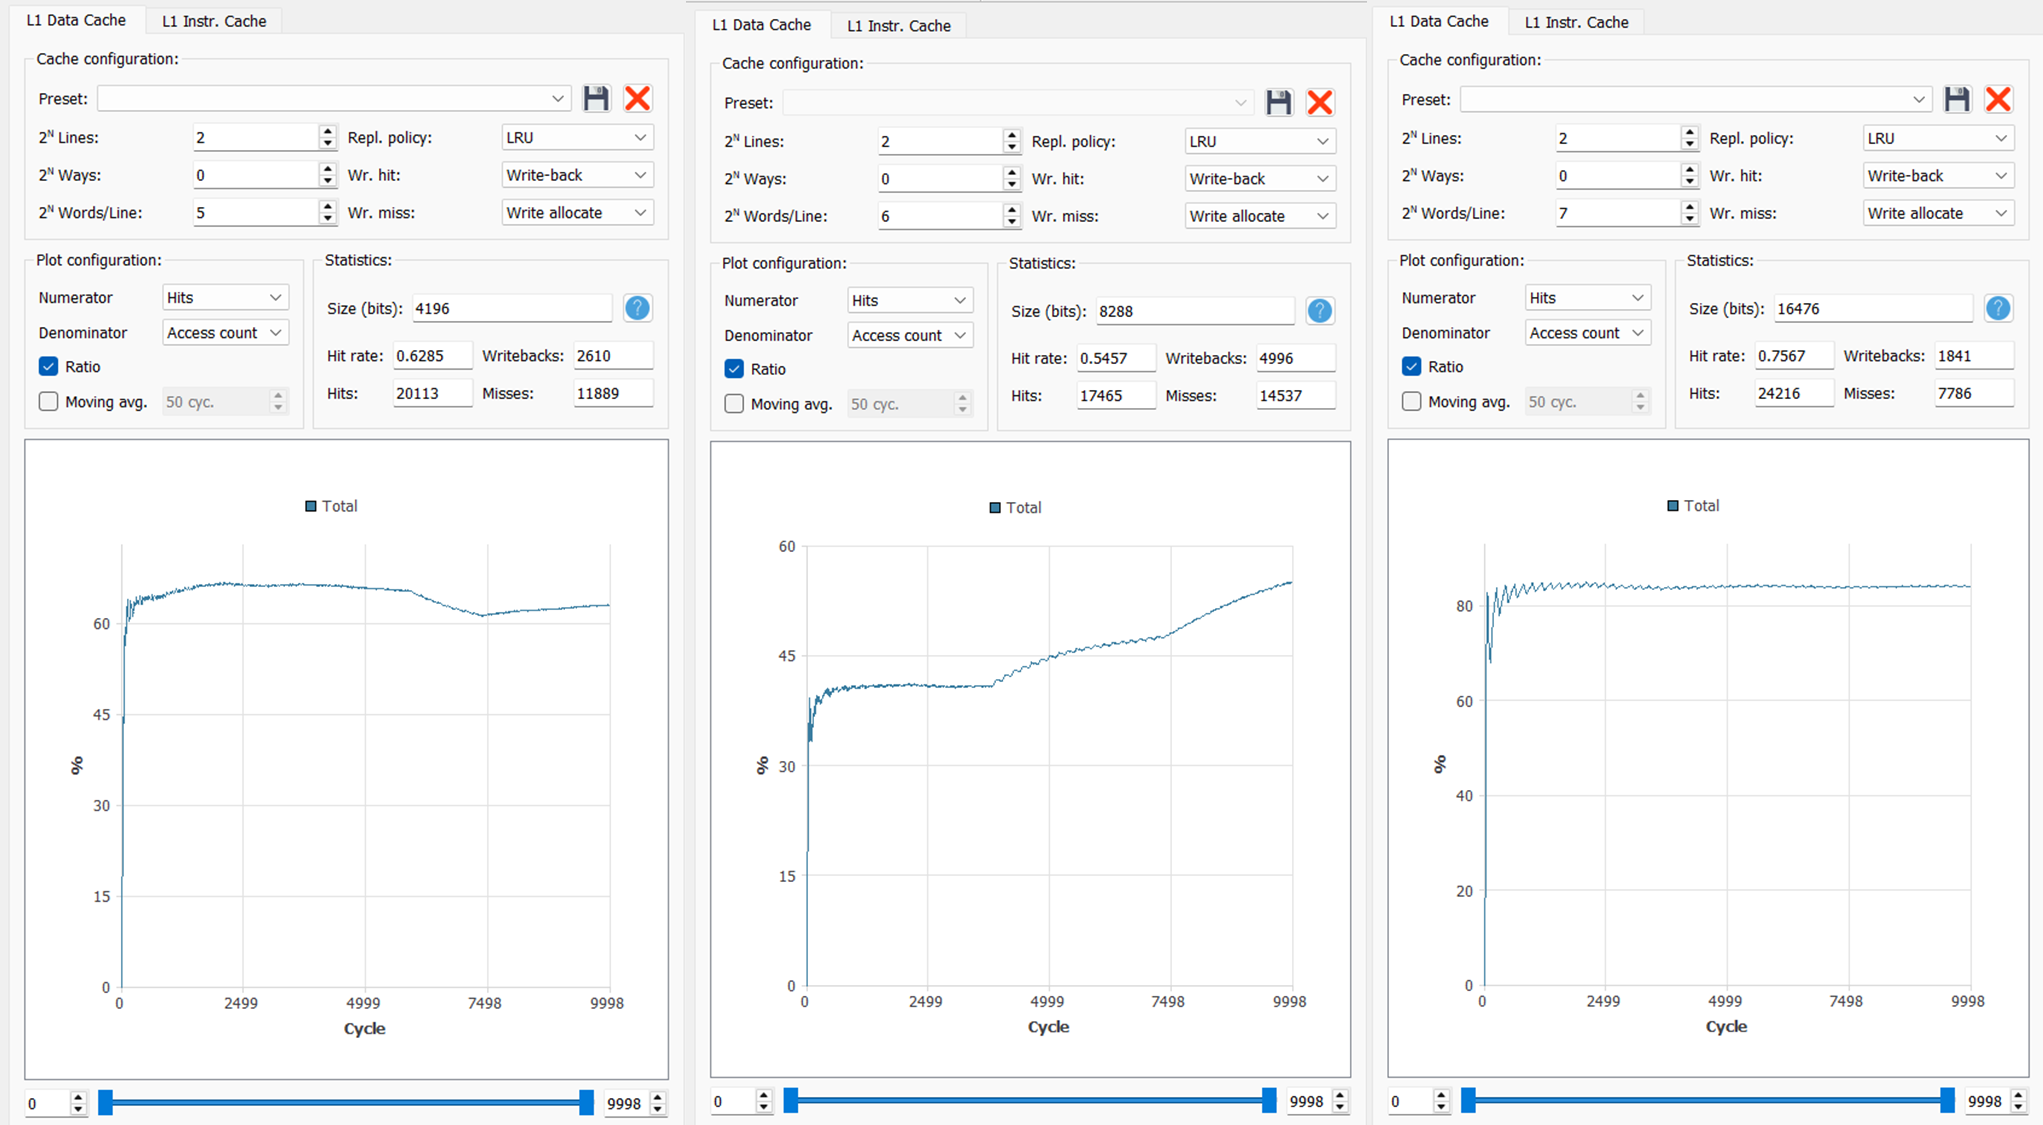
Task: Open Wr. miss dropdown in middle panel
Action: point(1258,216)
